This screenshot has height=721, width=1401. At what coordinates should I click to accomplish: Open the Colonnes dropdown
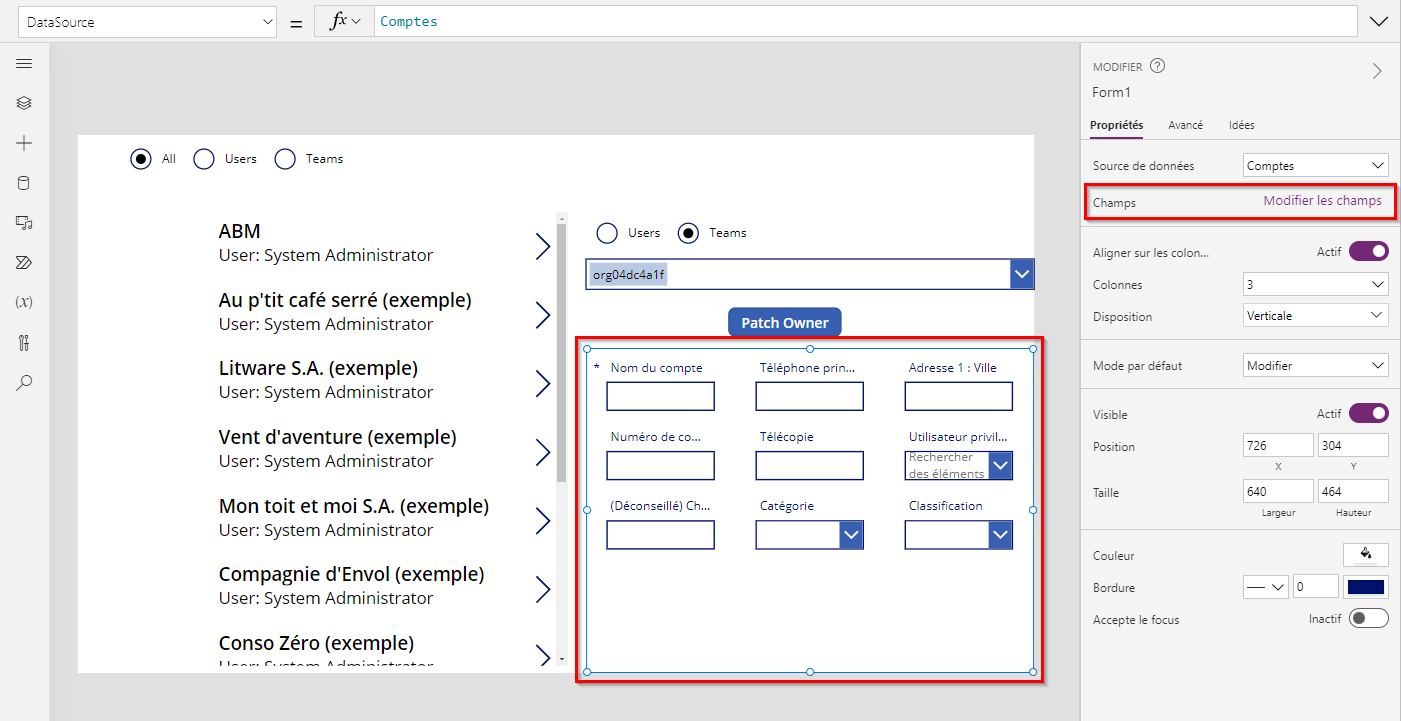[x=1316, y=284]
